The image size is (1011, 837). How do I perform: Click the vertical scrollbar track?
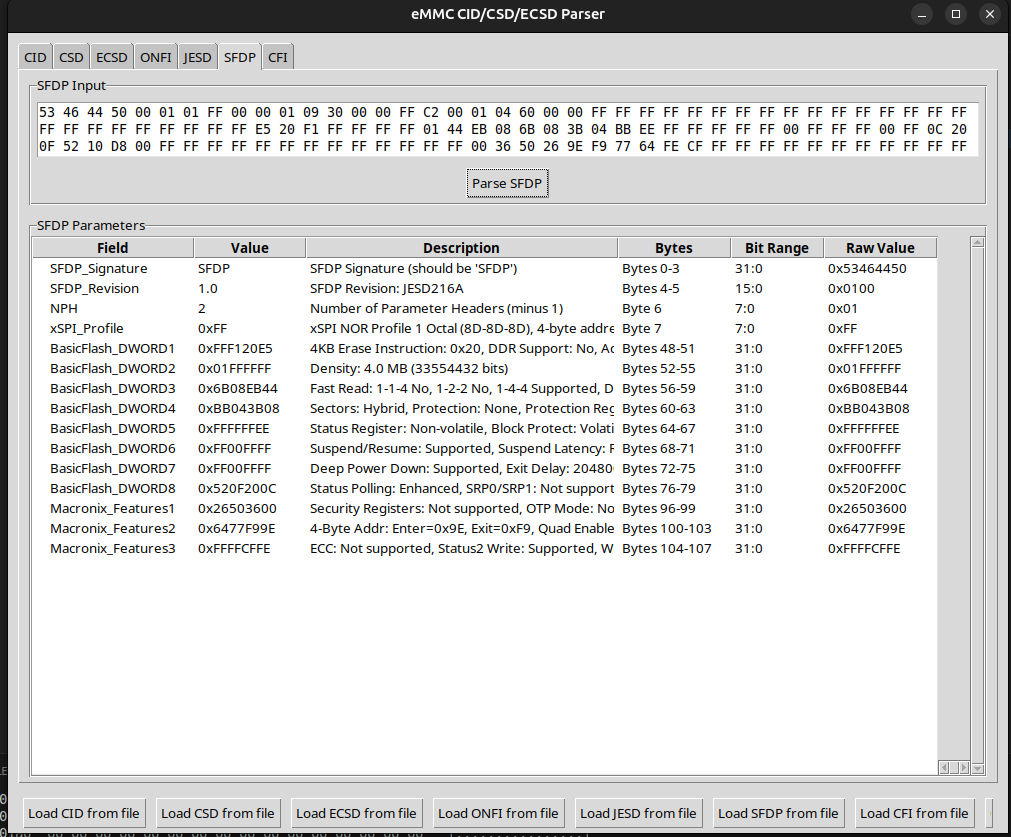click(977, 505)
